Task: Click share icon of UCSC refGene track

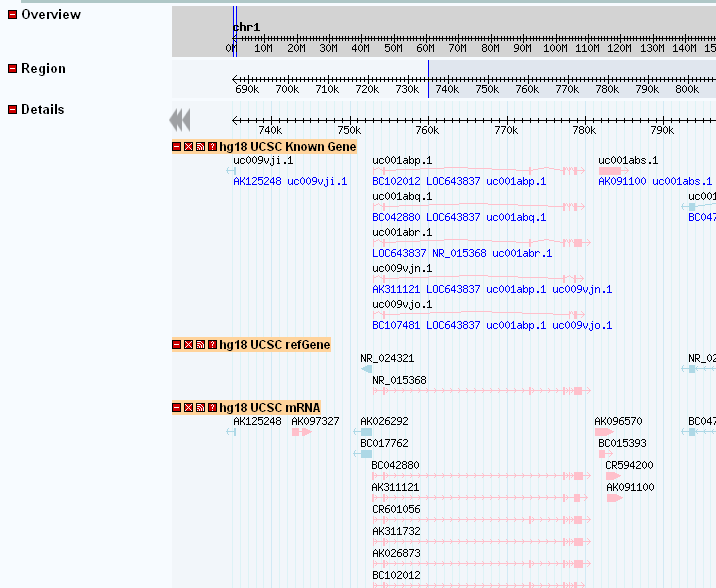Action: click(200, 345)
